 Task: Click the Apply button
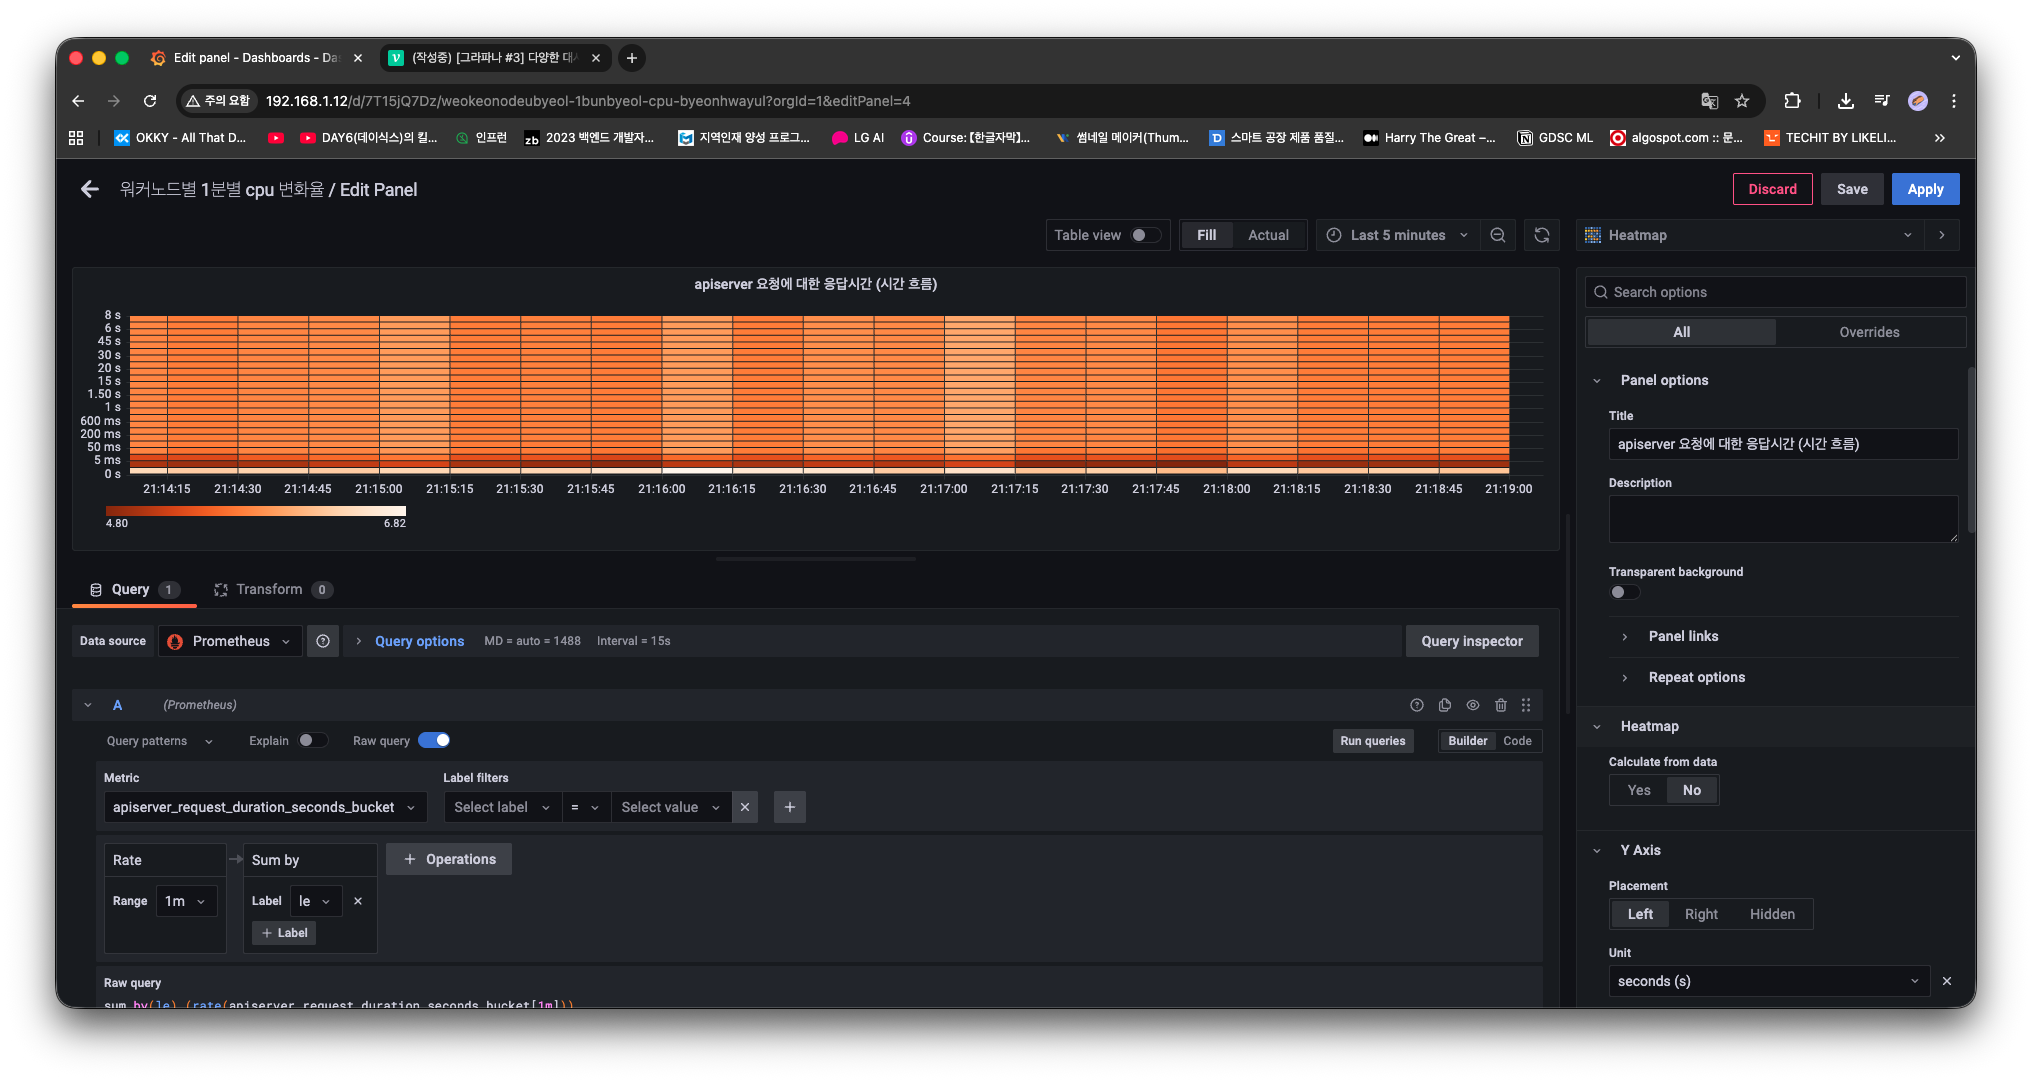coord(1924,189)
